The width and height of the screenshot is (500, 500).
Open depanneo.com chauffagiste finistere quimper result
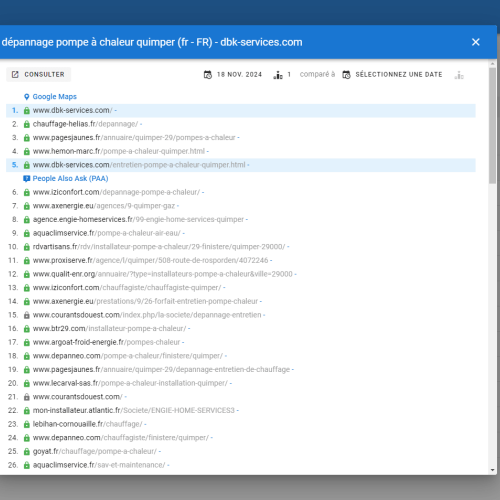point(121,438)
